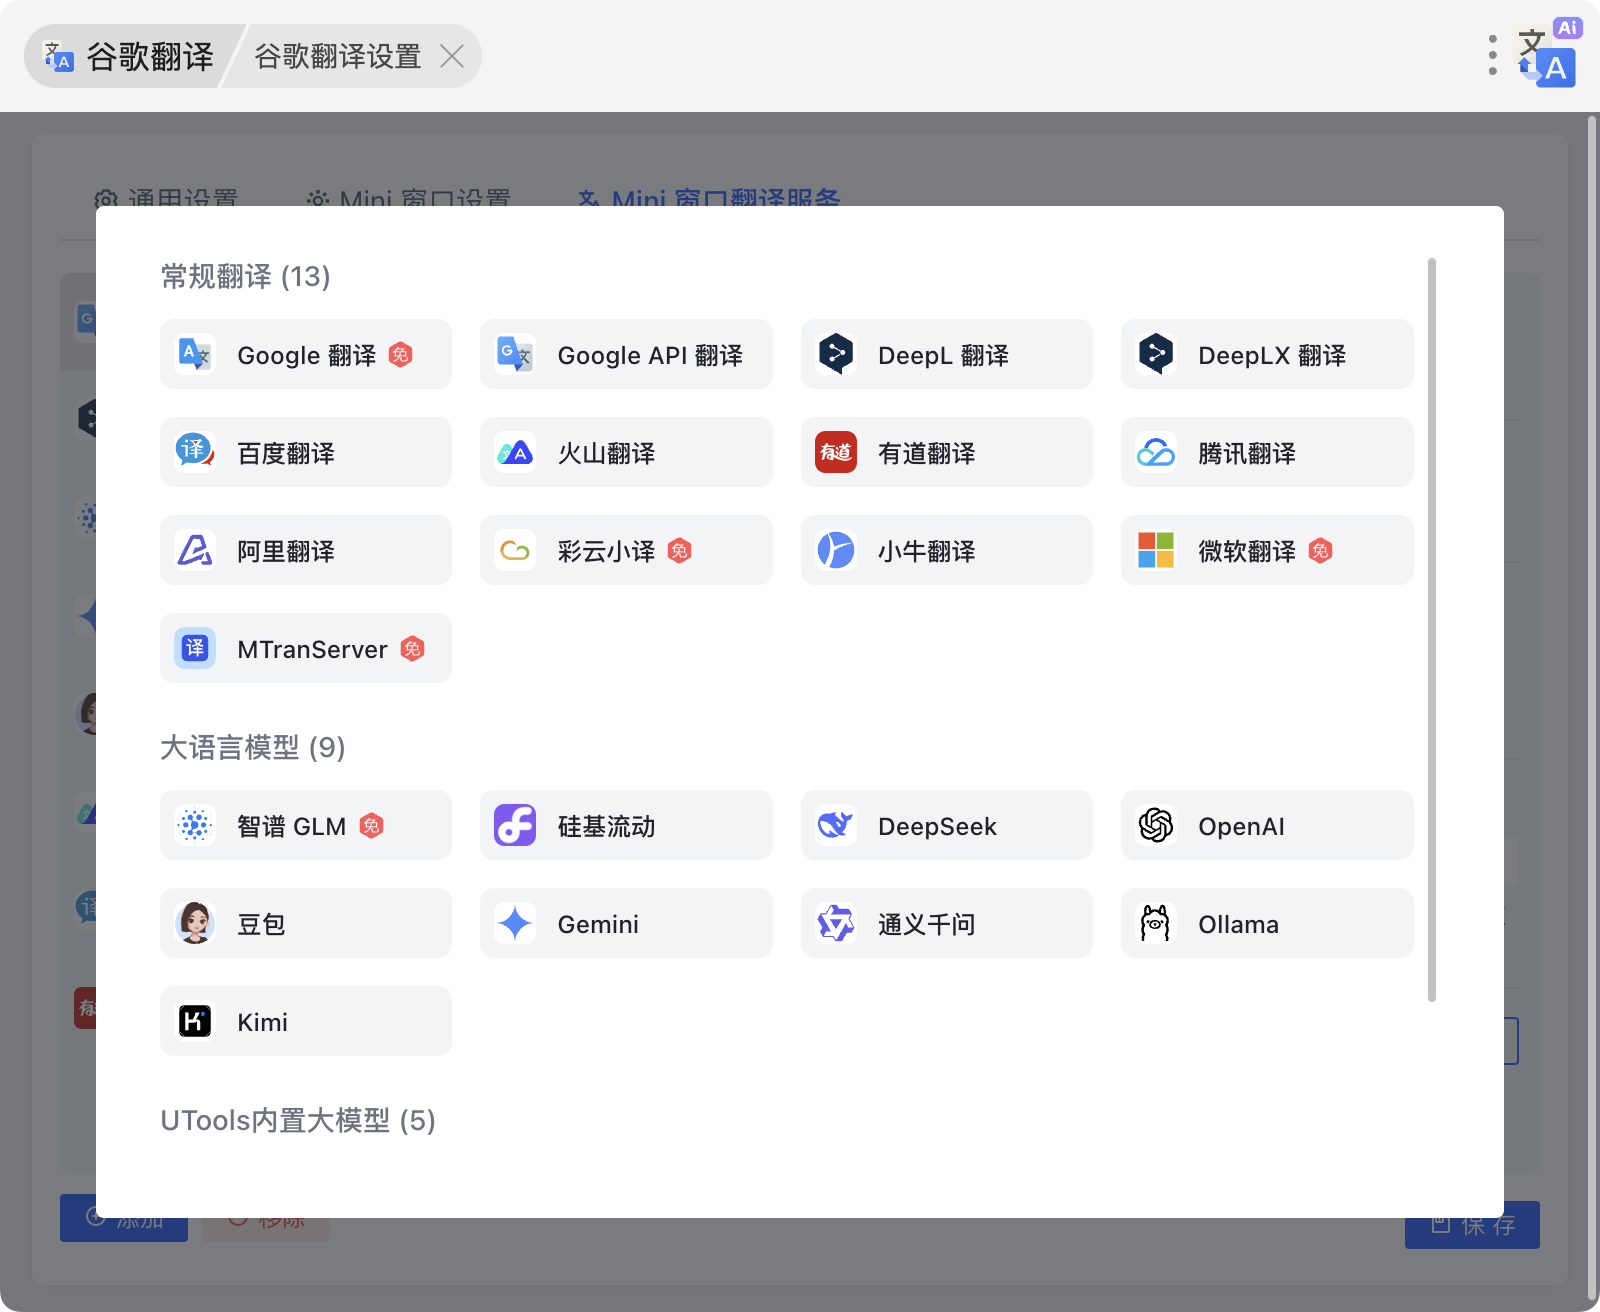The image size is (1600, 1312).
Task: Click the Ollama llama icon
Action: (x=1156, y=923)
